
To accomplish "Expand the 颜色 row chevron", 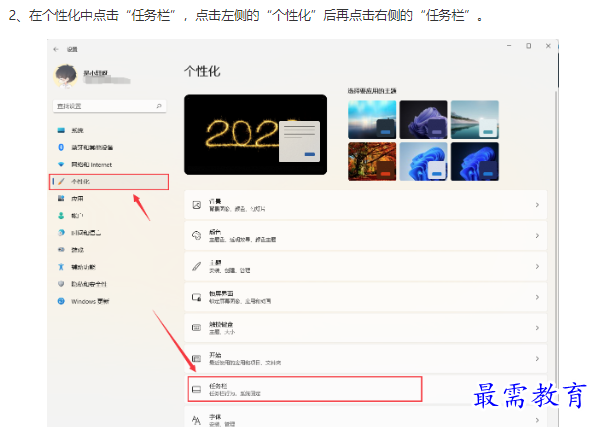I will tap(537, 236).
